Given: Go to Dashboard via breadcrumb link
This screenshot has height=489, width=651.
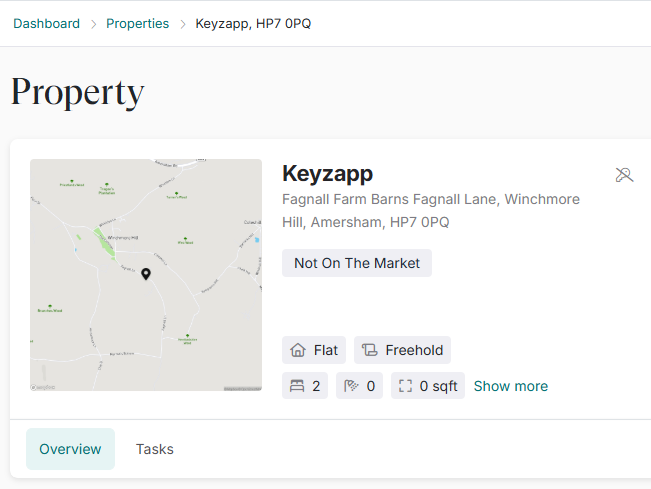Looking at the screenshot, I should point(46,23).
